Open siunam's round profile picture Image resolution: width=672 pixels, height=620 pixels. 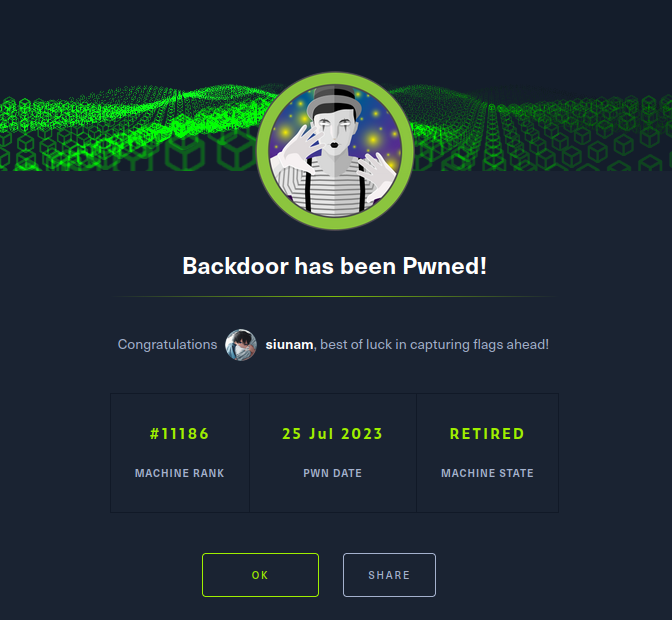click(241, 345)
